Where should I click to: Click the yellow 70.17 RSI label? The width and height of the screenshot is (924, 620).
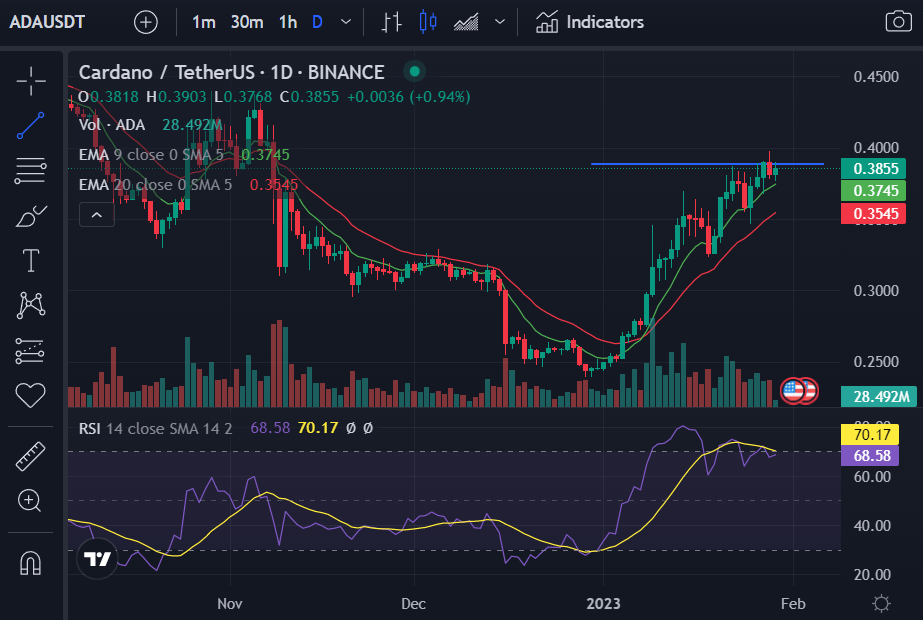click(x=872, y=435)
